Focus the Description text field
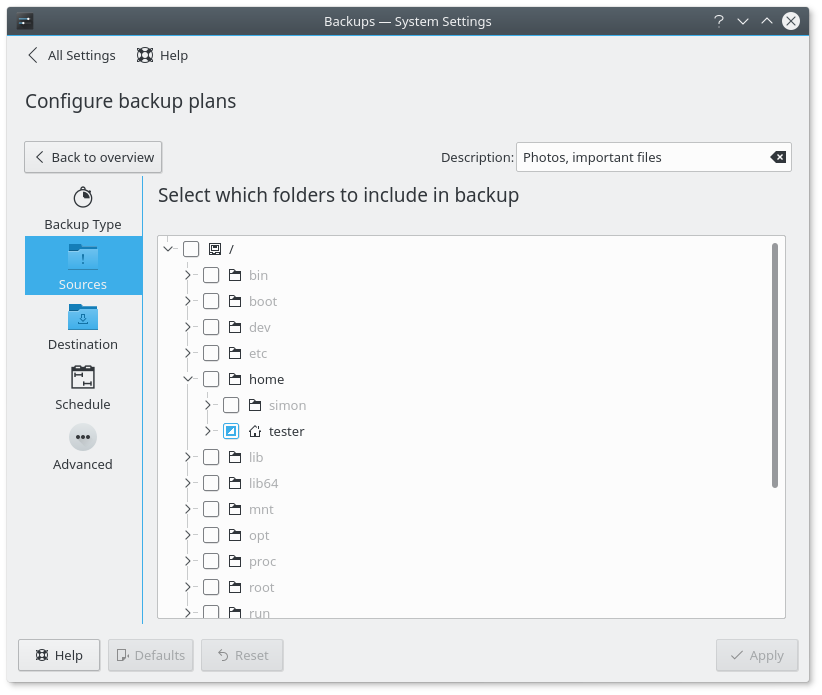This screenshot has width=822, height=695. [643, 157]
